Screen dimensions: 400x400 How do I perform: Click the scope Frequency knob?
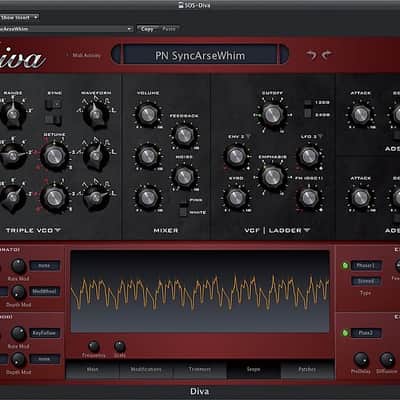pyautogui.click(x=94, y=347)
